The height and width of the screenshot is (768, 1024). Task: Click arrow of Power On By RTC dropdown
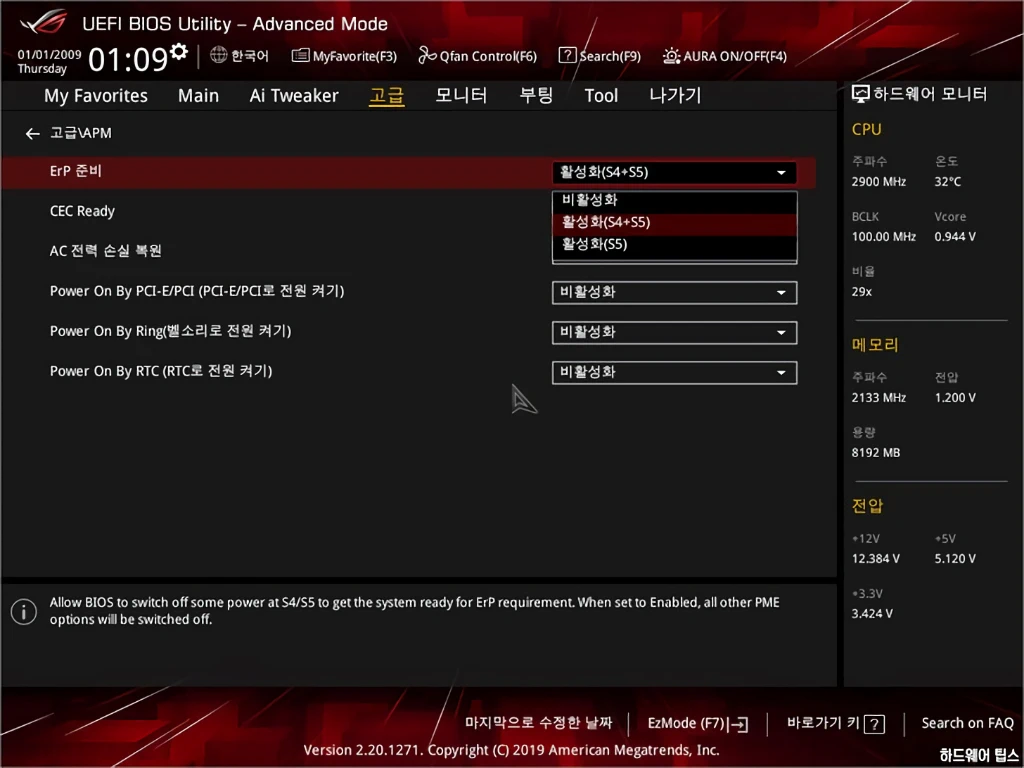[x=781, y=373]
